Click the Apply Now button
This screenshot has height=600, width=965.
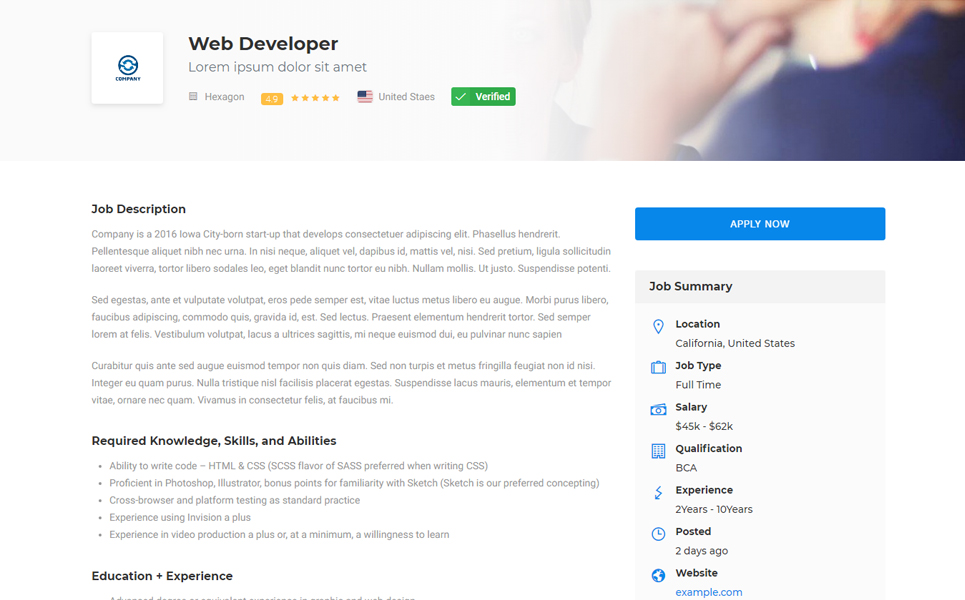(x=760, y=224)
